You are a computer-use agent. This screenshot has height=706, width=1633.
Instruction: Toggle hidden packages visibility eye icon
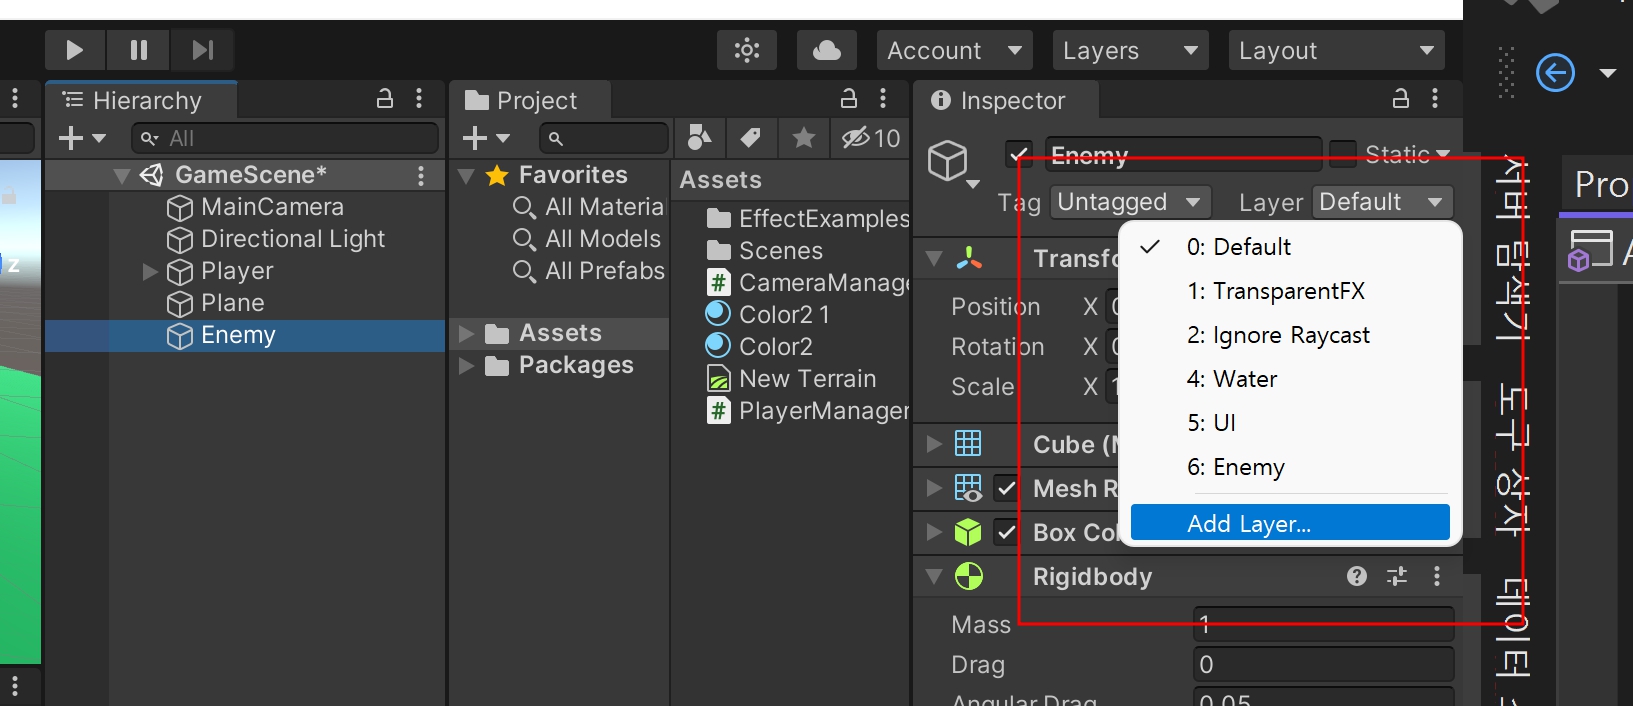tap(870, 138)
